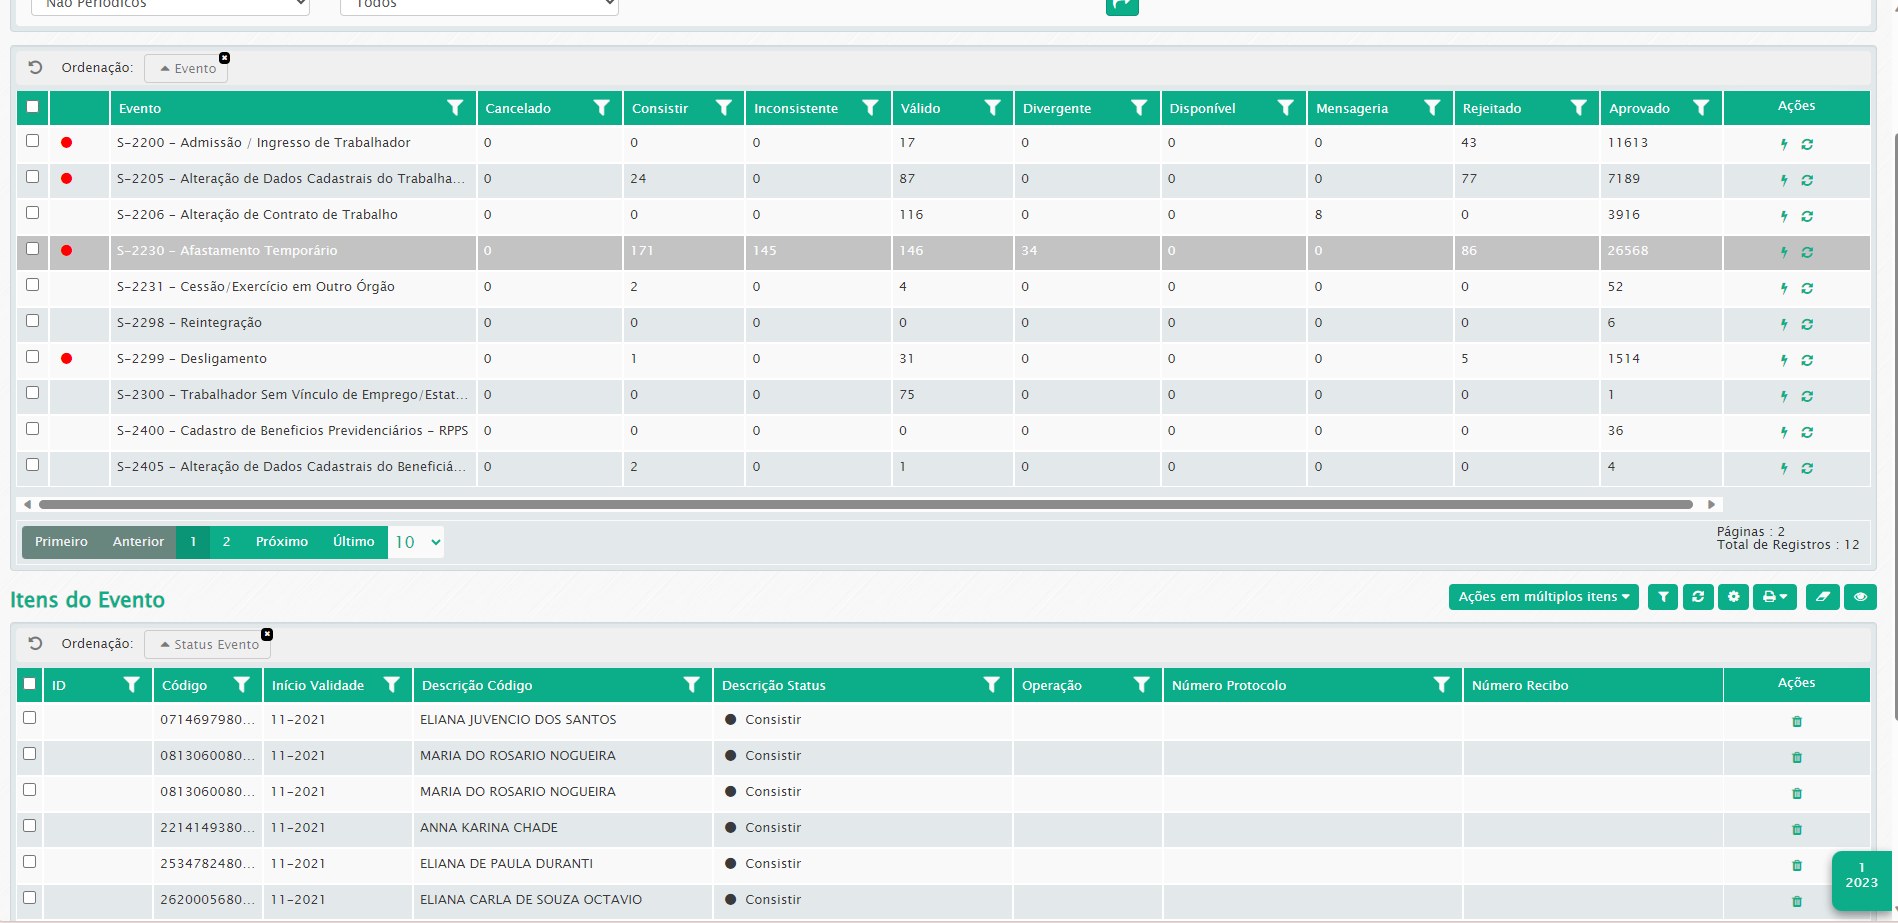
Task: Refresh the S-2231 Cessão/Exercício row
Action: 1807,288
